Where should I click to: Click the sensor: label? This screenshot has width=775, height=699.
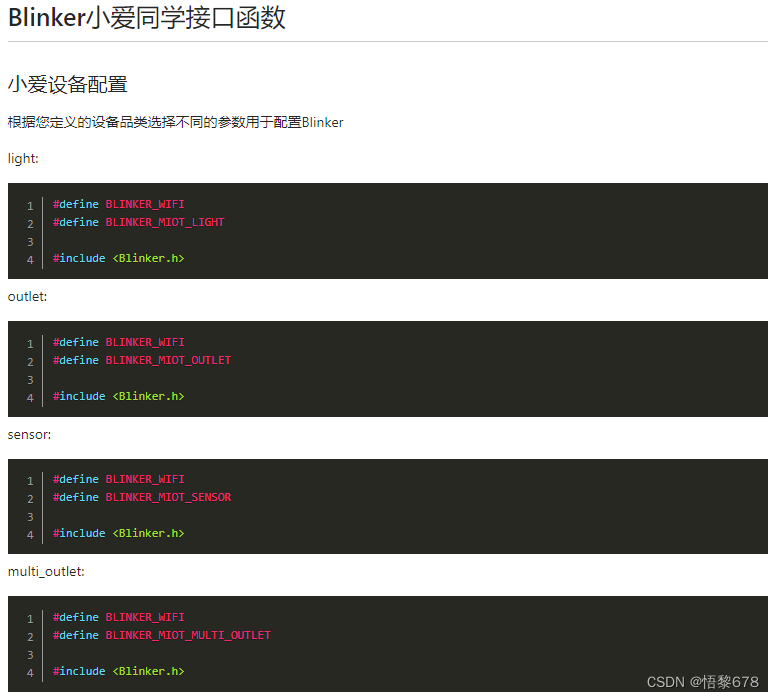(30, 435)
